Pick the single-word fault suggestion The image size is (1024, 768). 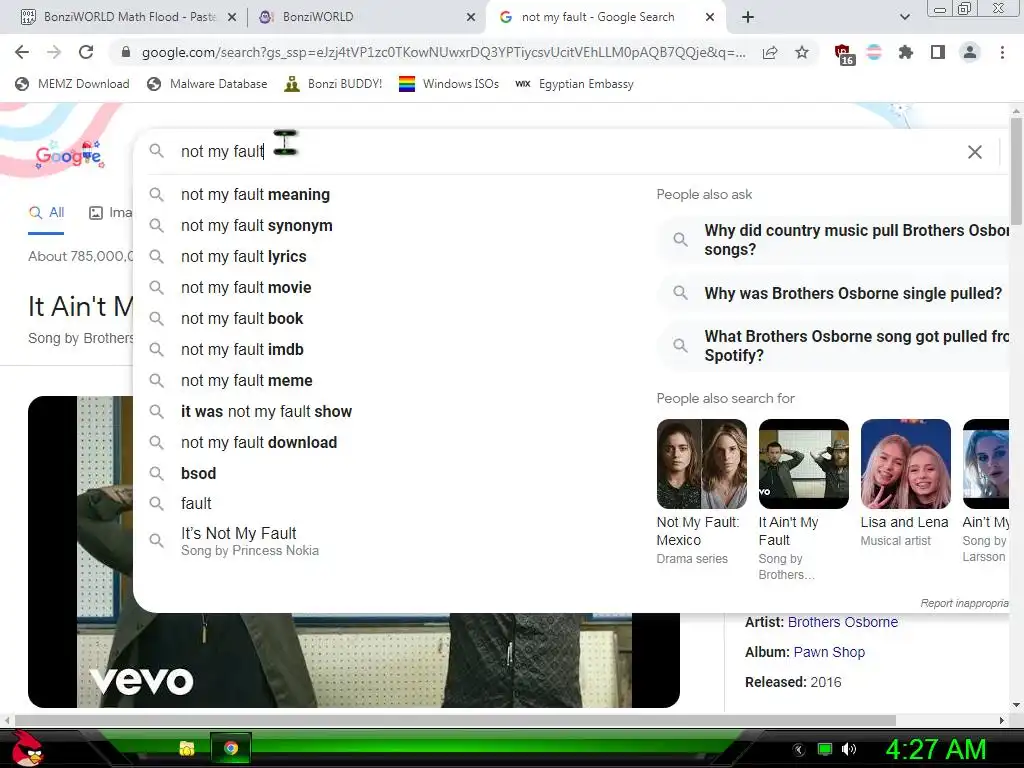pos(196,504)
